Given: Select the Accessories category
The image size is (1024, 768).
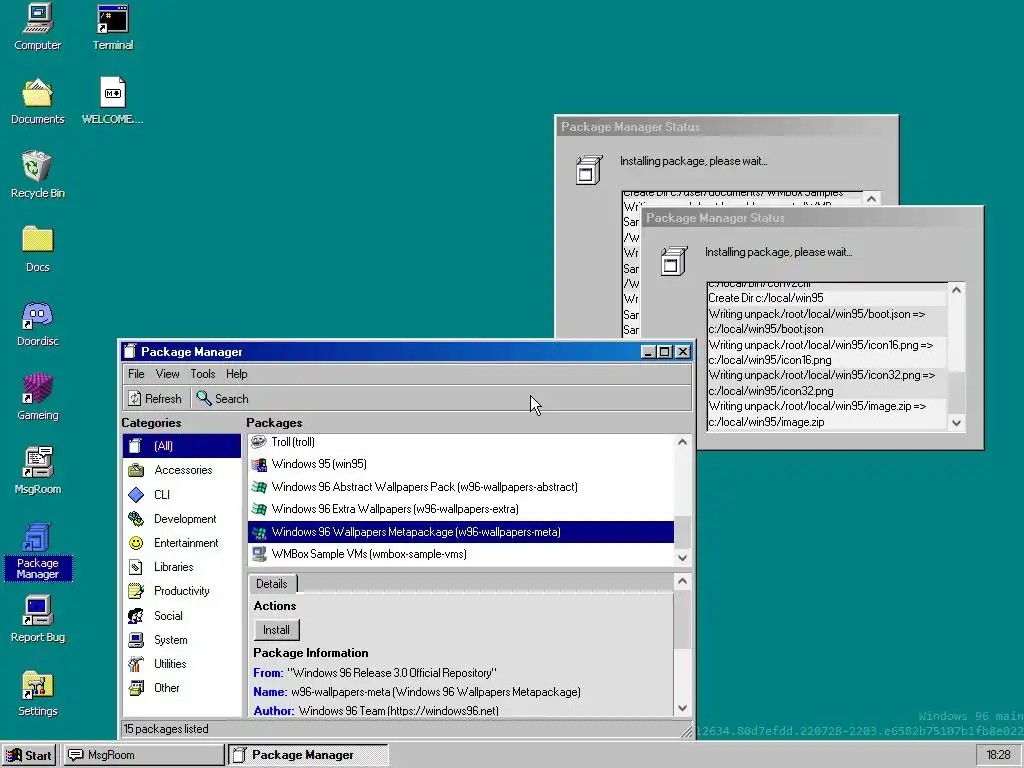Looking at the screenshot, I should [x=182, y=470].
